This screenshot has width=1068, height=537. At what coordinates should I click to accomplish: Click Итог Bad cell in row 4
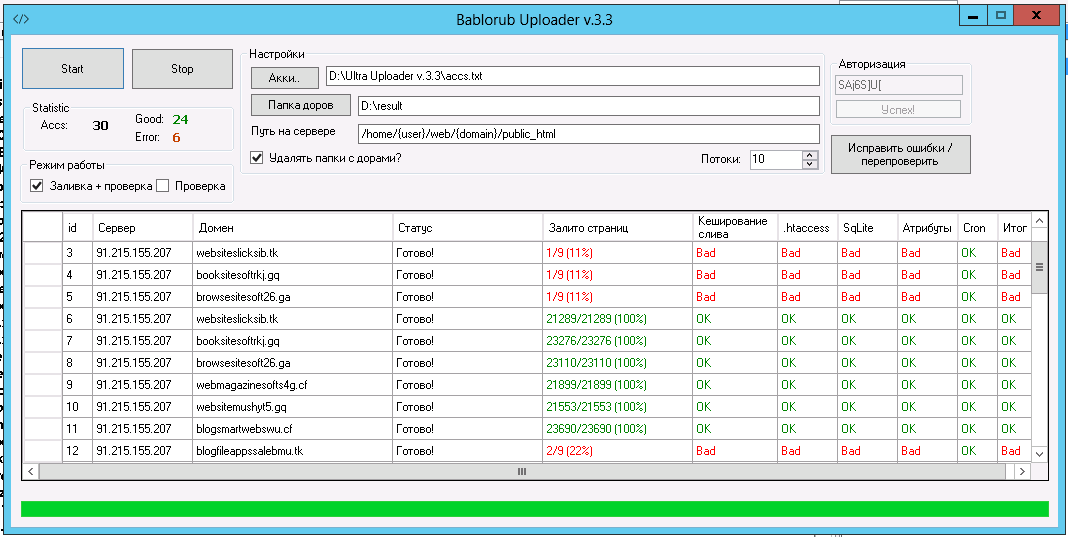[1015, 275]
